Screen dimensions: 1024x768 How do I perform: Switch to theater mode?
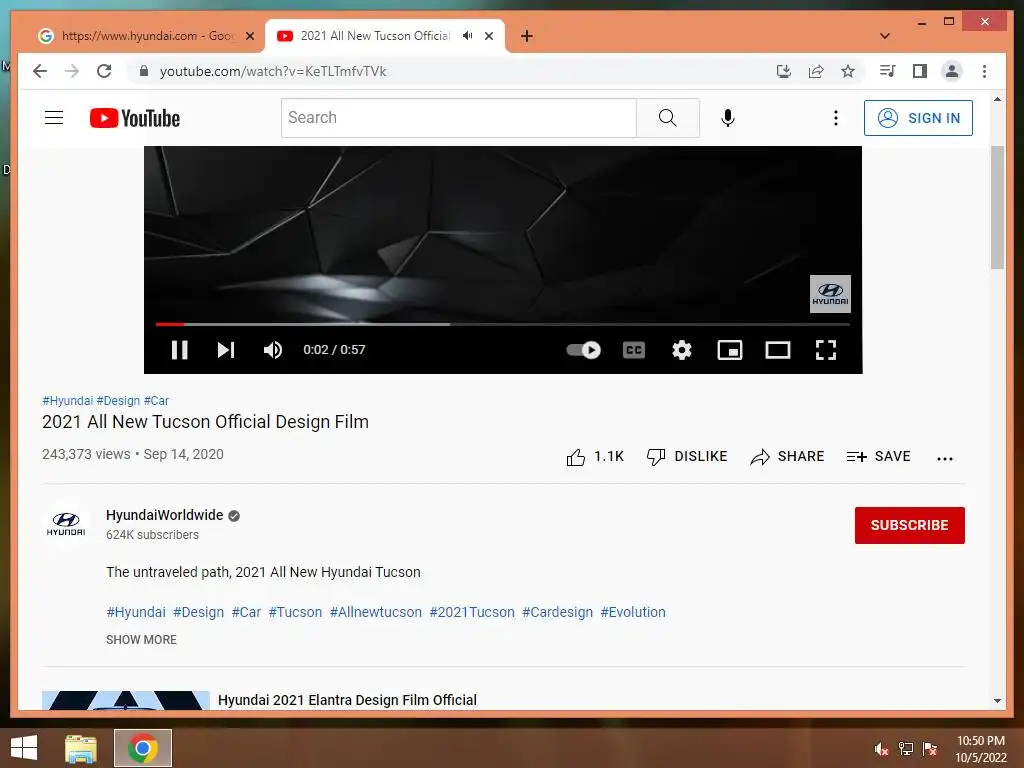(778, 350)
